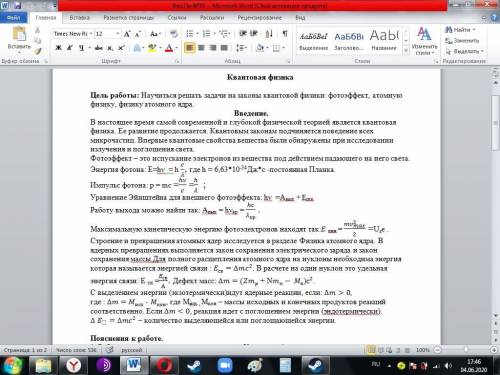This screenshot has width=500, height=375.
Task: Click the zoom slider in status bar
Action: pos(466,350)
